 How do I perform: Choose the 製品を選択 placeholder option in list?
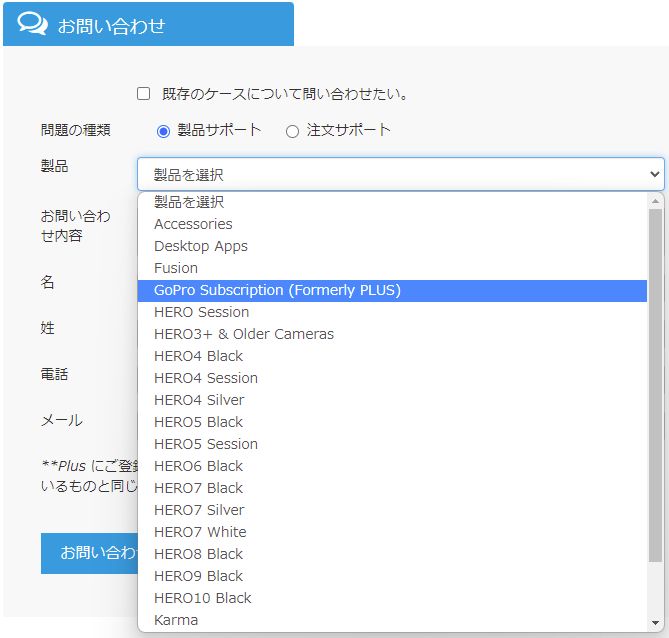tap(392, 202)
